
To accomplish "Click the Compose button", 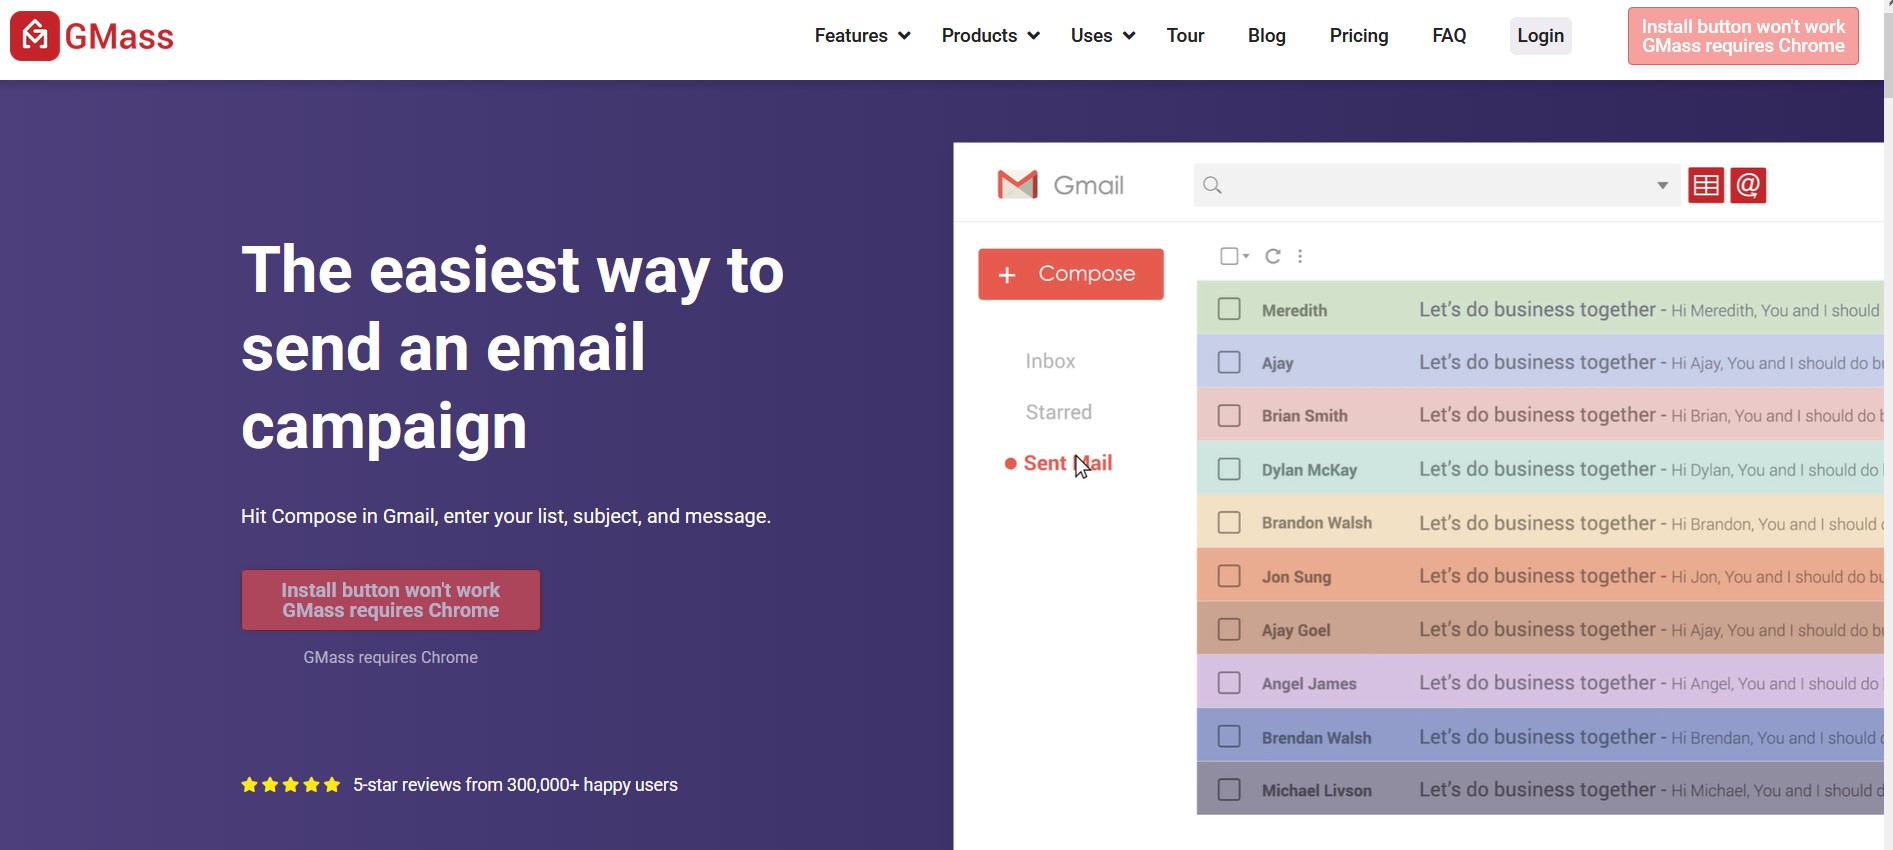I will (1071, 274).
